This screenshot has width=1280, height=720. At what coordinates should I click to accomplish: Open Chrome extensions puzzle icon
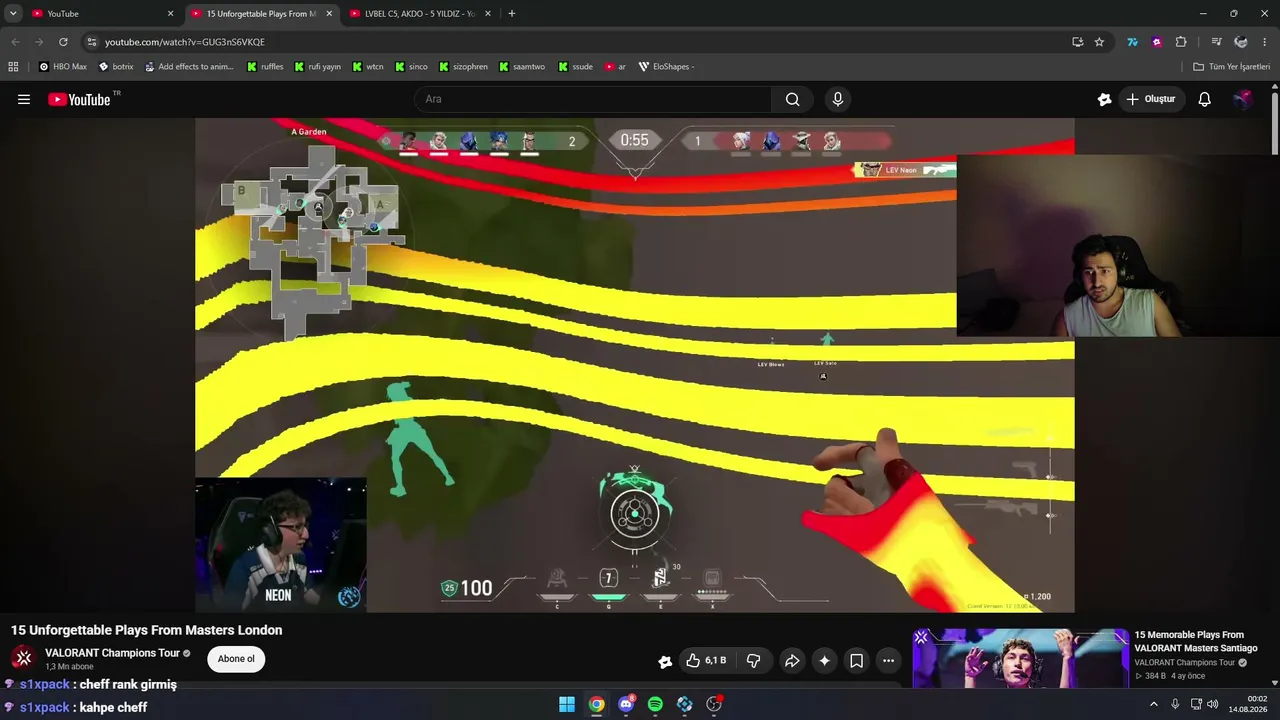click(x=1181, y=42)
